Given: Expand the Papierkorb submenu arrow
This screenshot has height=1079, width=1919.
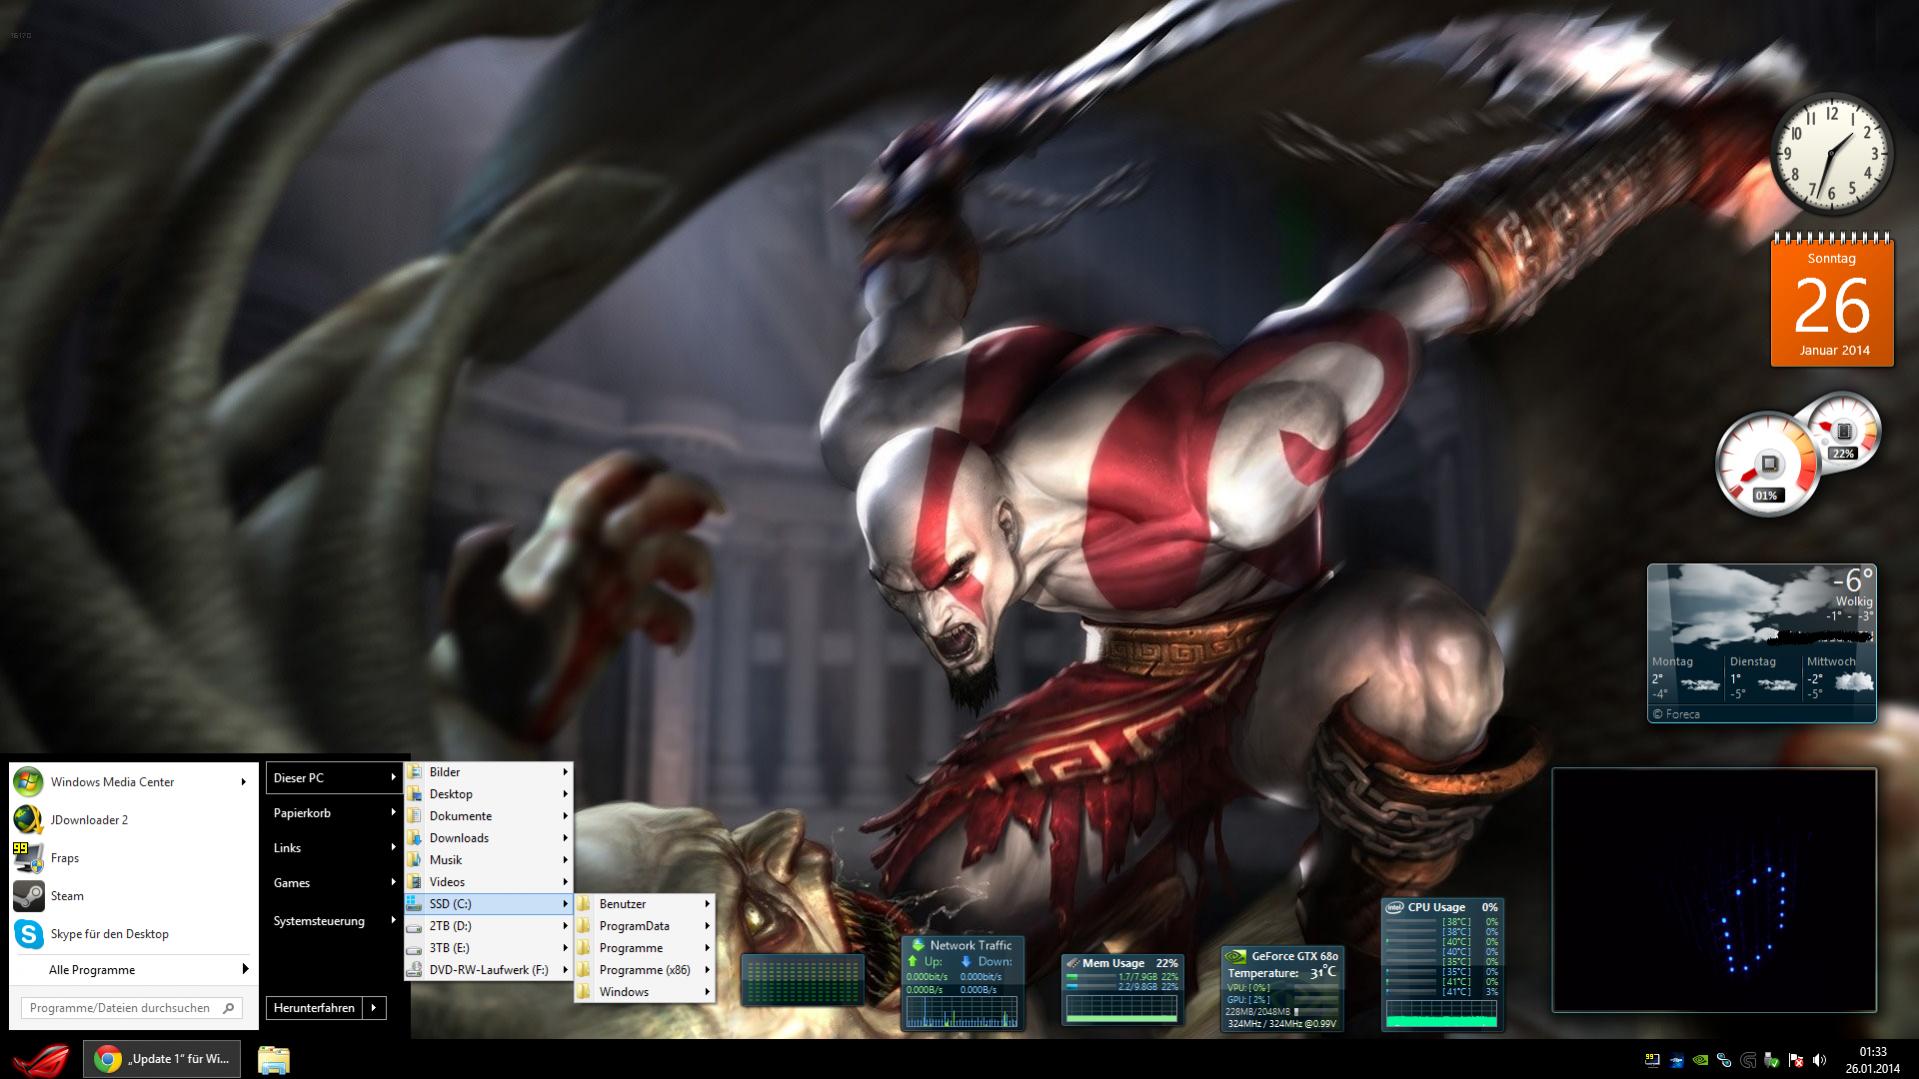Looking at the screenshot, I should tap(393, 813).
